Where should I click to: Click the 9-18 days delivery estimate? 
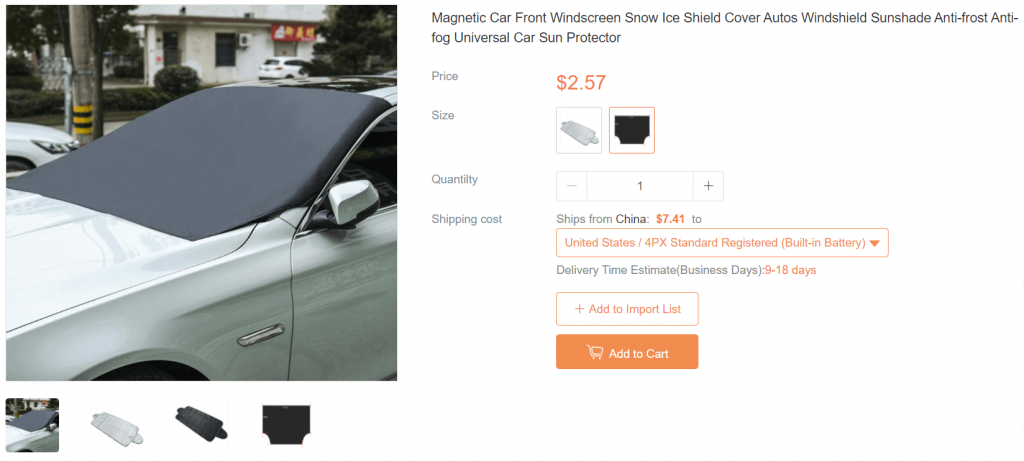[x=790, y=270]
